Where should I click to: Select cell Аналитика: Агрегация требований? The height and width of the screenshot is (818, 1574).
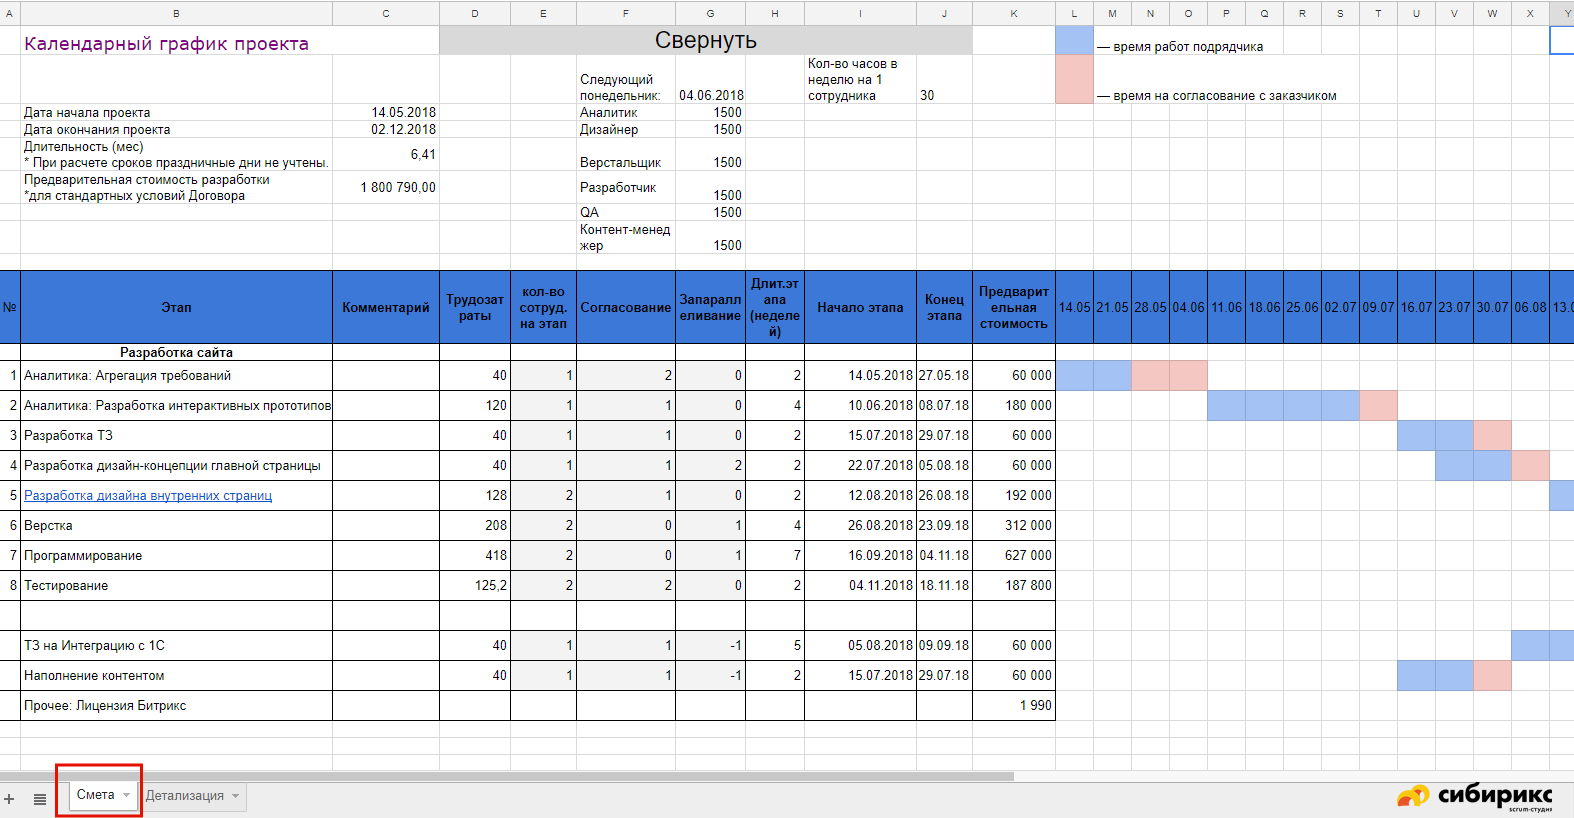pos(176,376)
